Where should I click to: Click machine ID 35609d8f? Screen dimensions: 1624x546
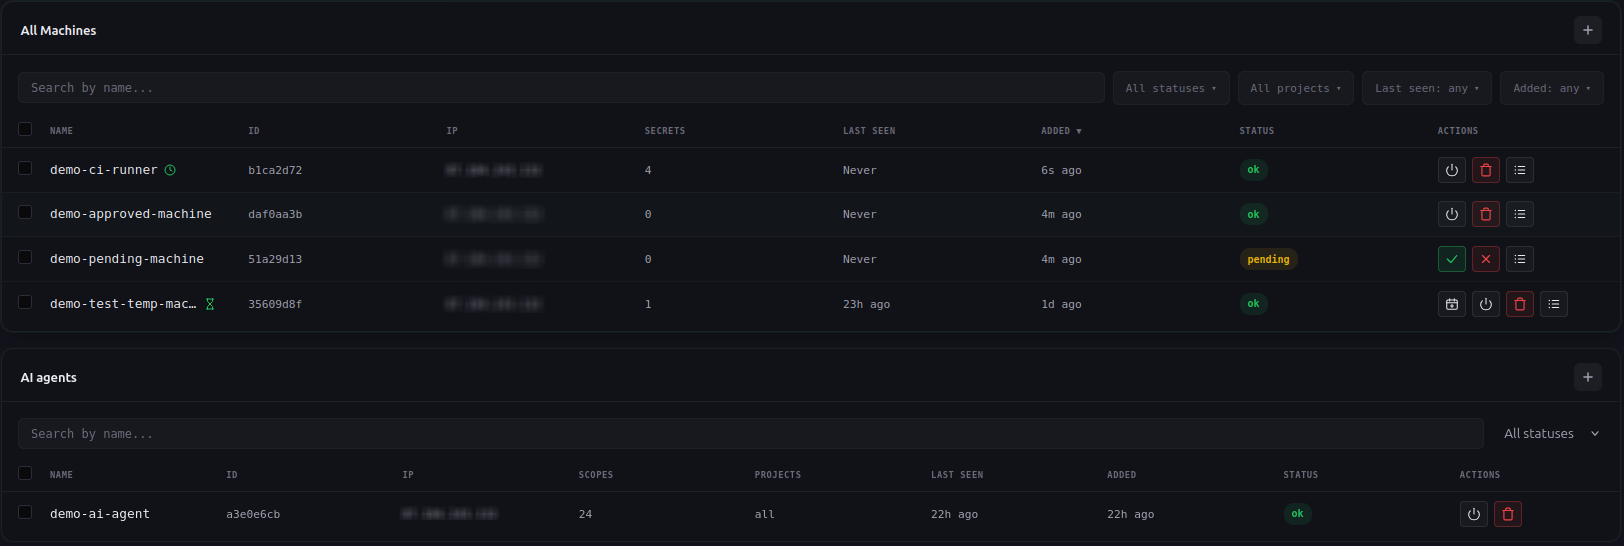275,304
